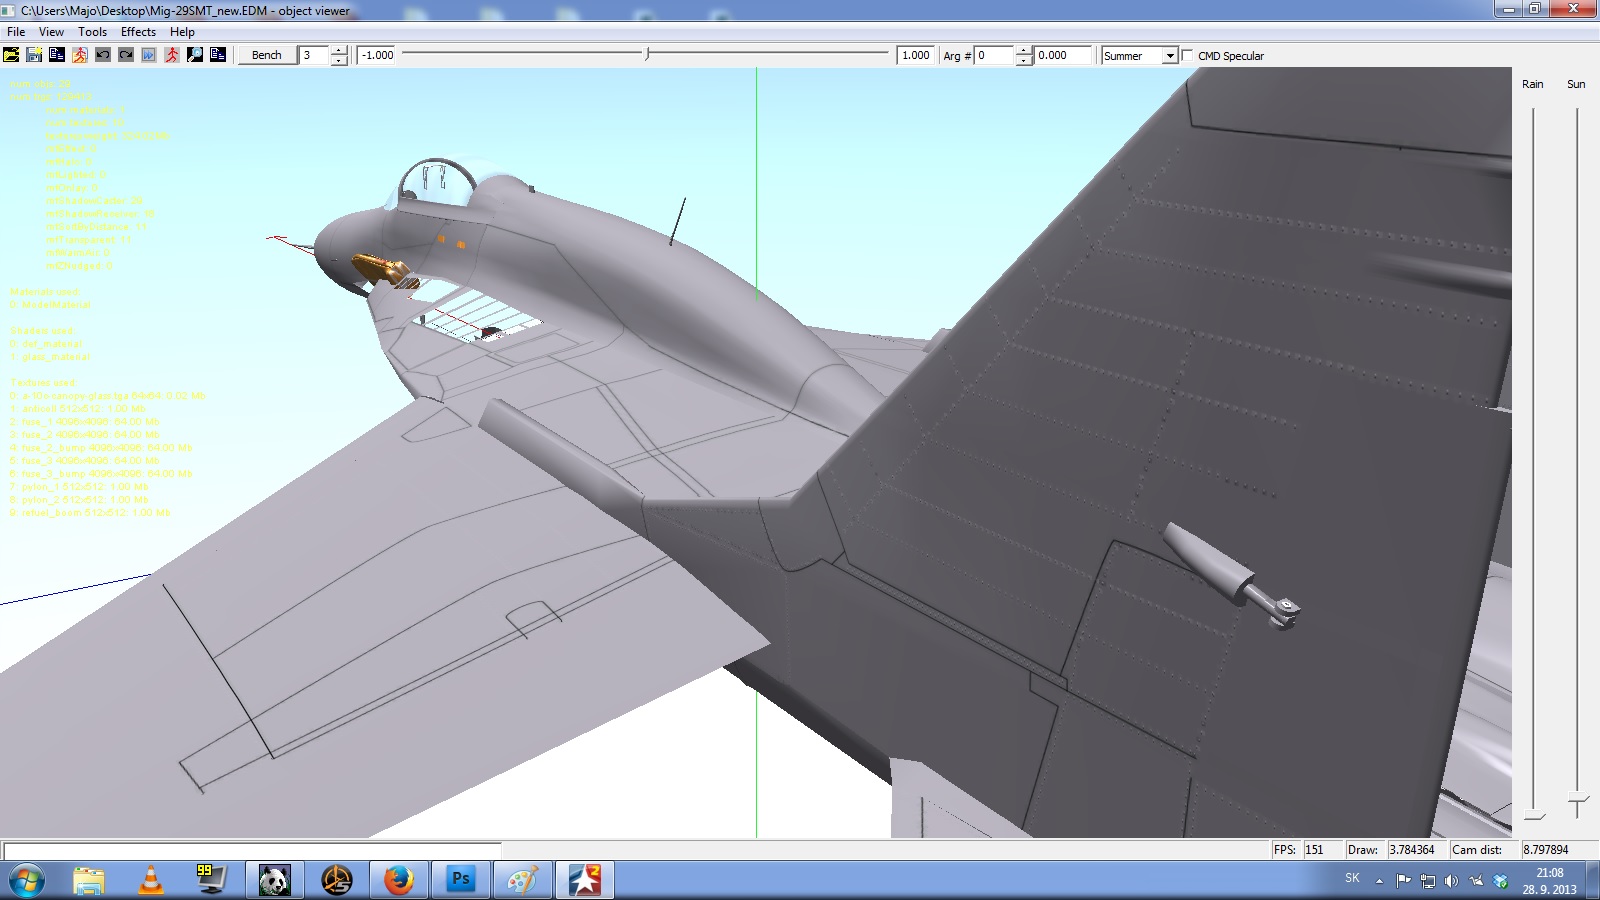Click the red running figure icon
Screen dimensions: 1600x900
point(172,55)
